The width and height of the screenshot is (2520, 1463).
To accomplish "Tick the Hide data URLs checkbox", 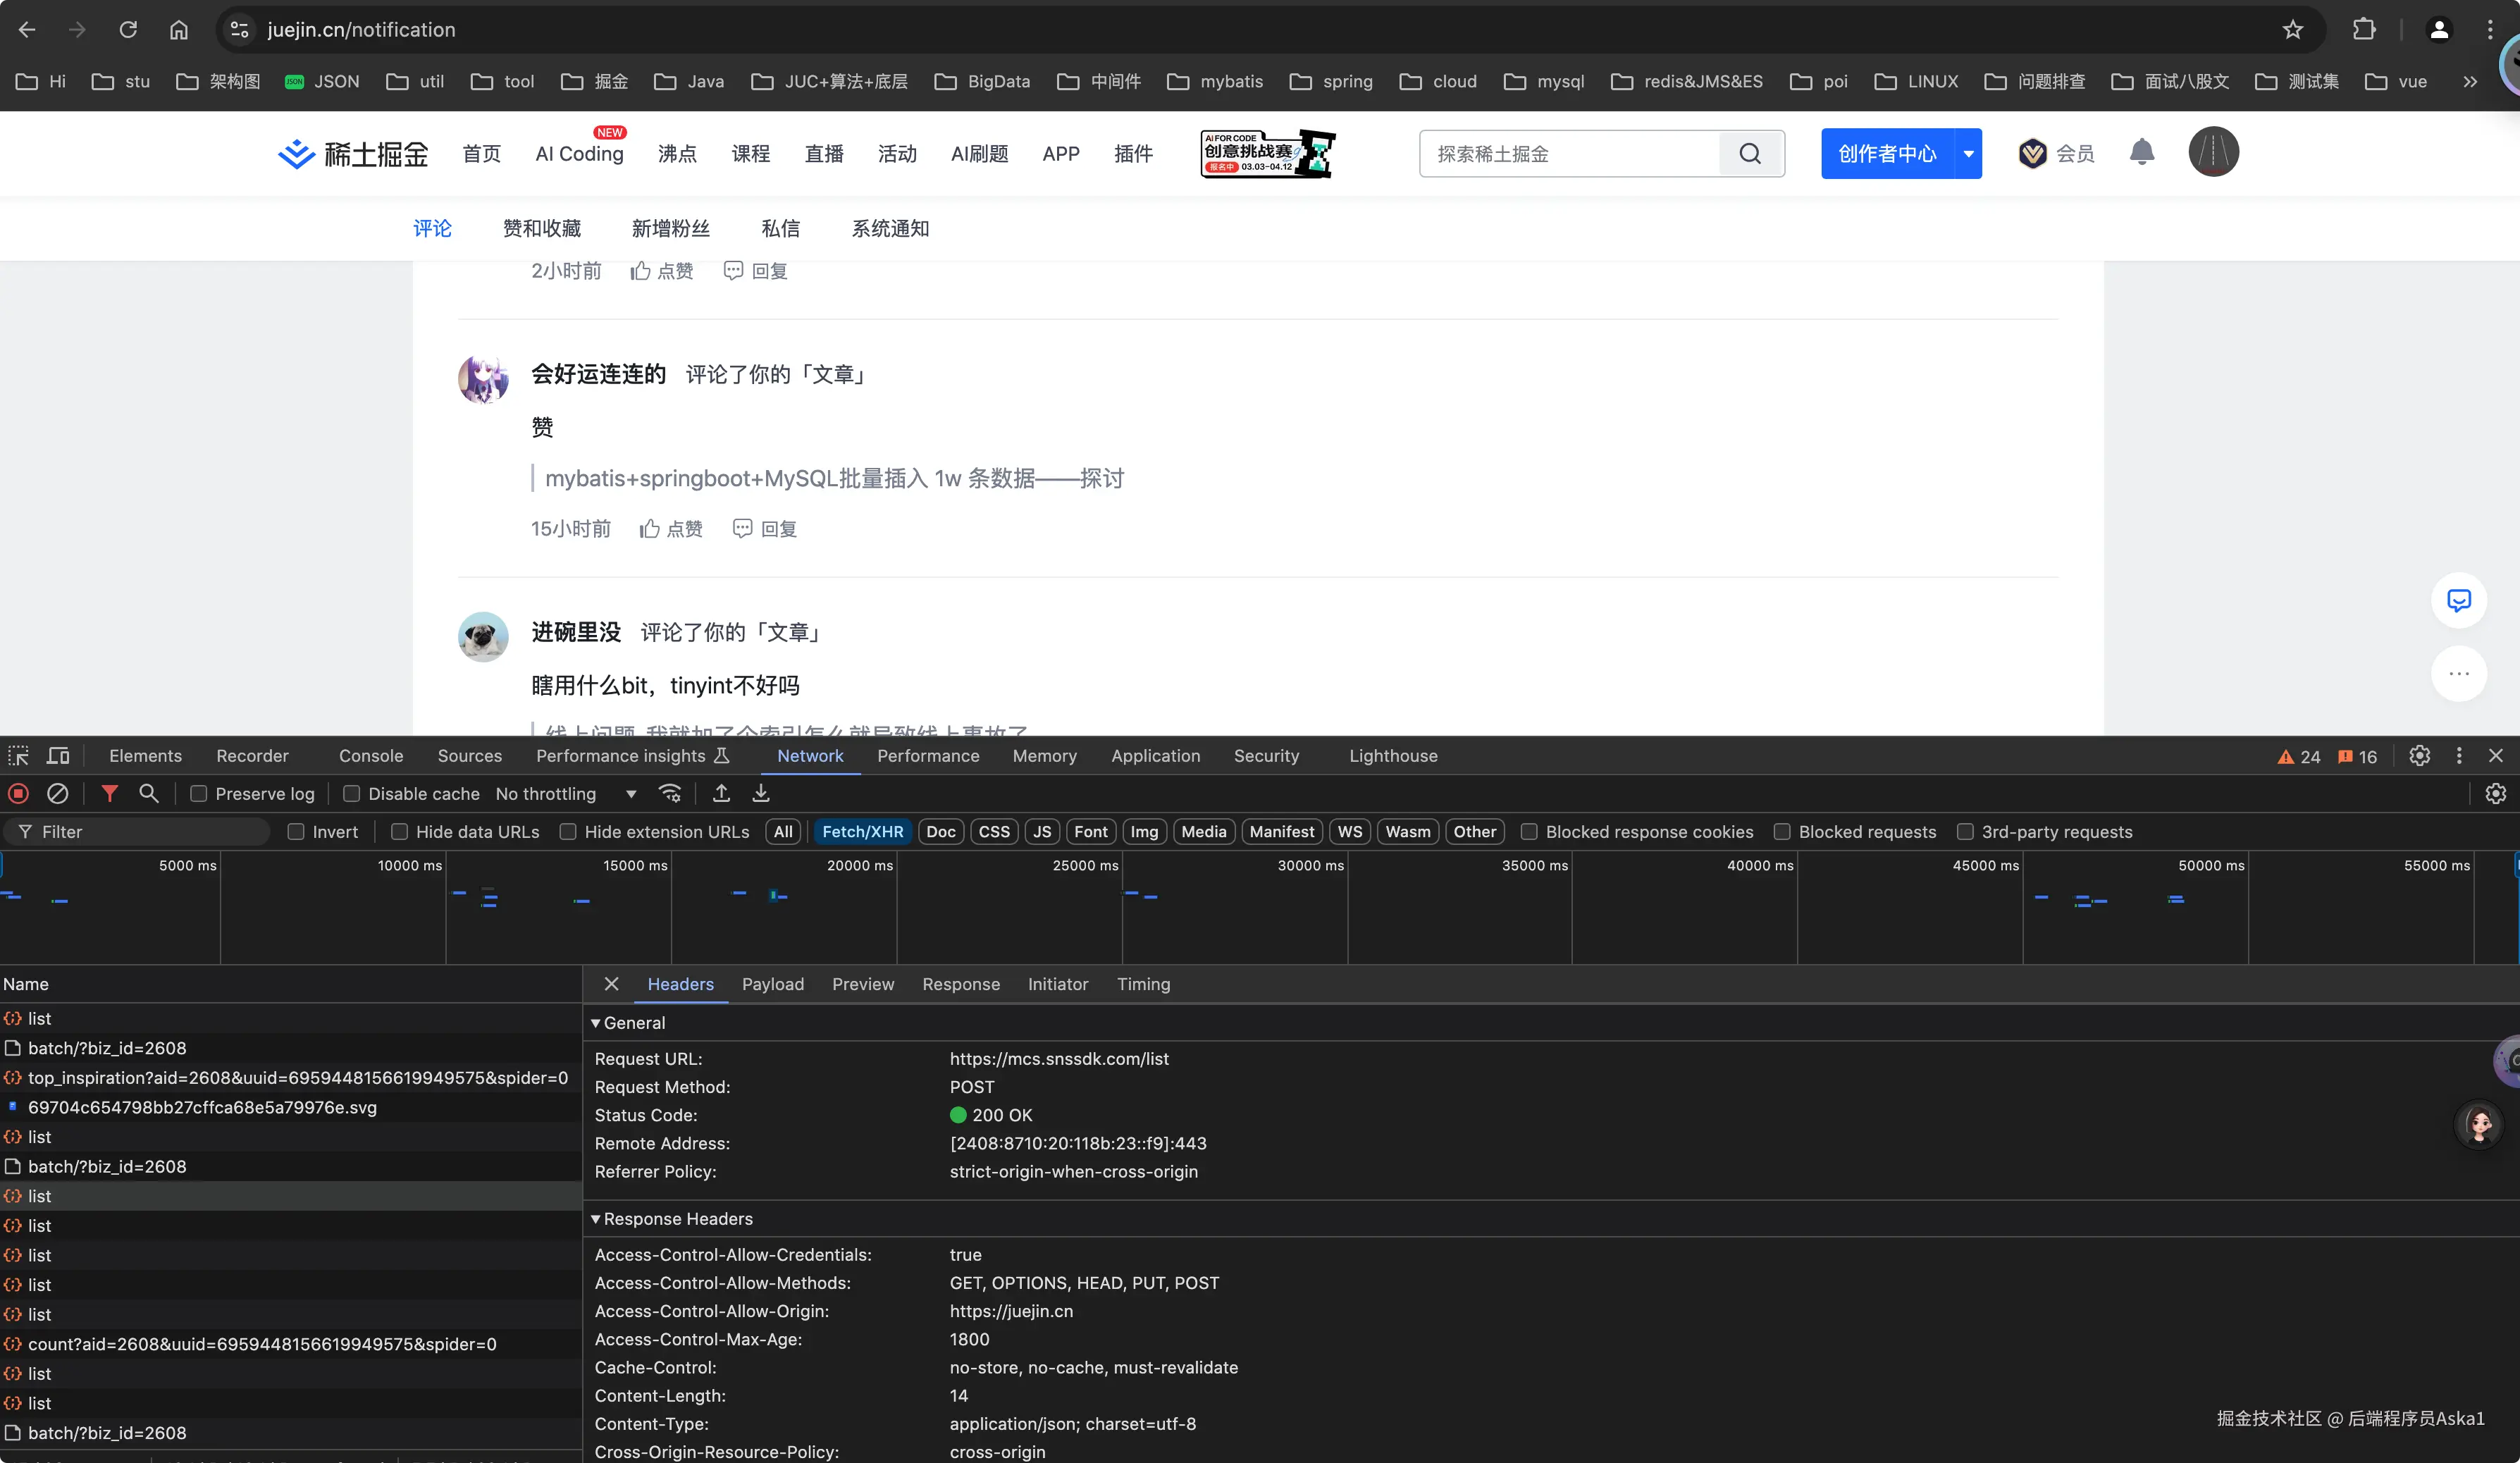I will (400, 832).
